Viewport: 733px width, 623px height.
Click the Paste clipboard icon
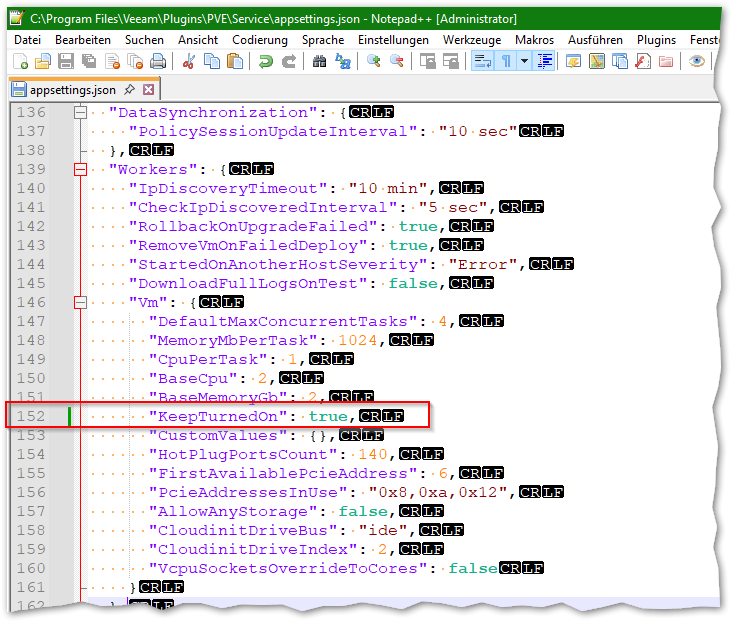click(235, 62)
